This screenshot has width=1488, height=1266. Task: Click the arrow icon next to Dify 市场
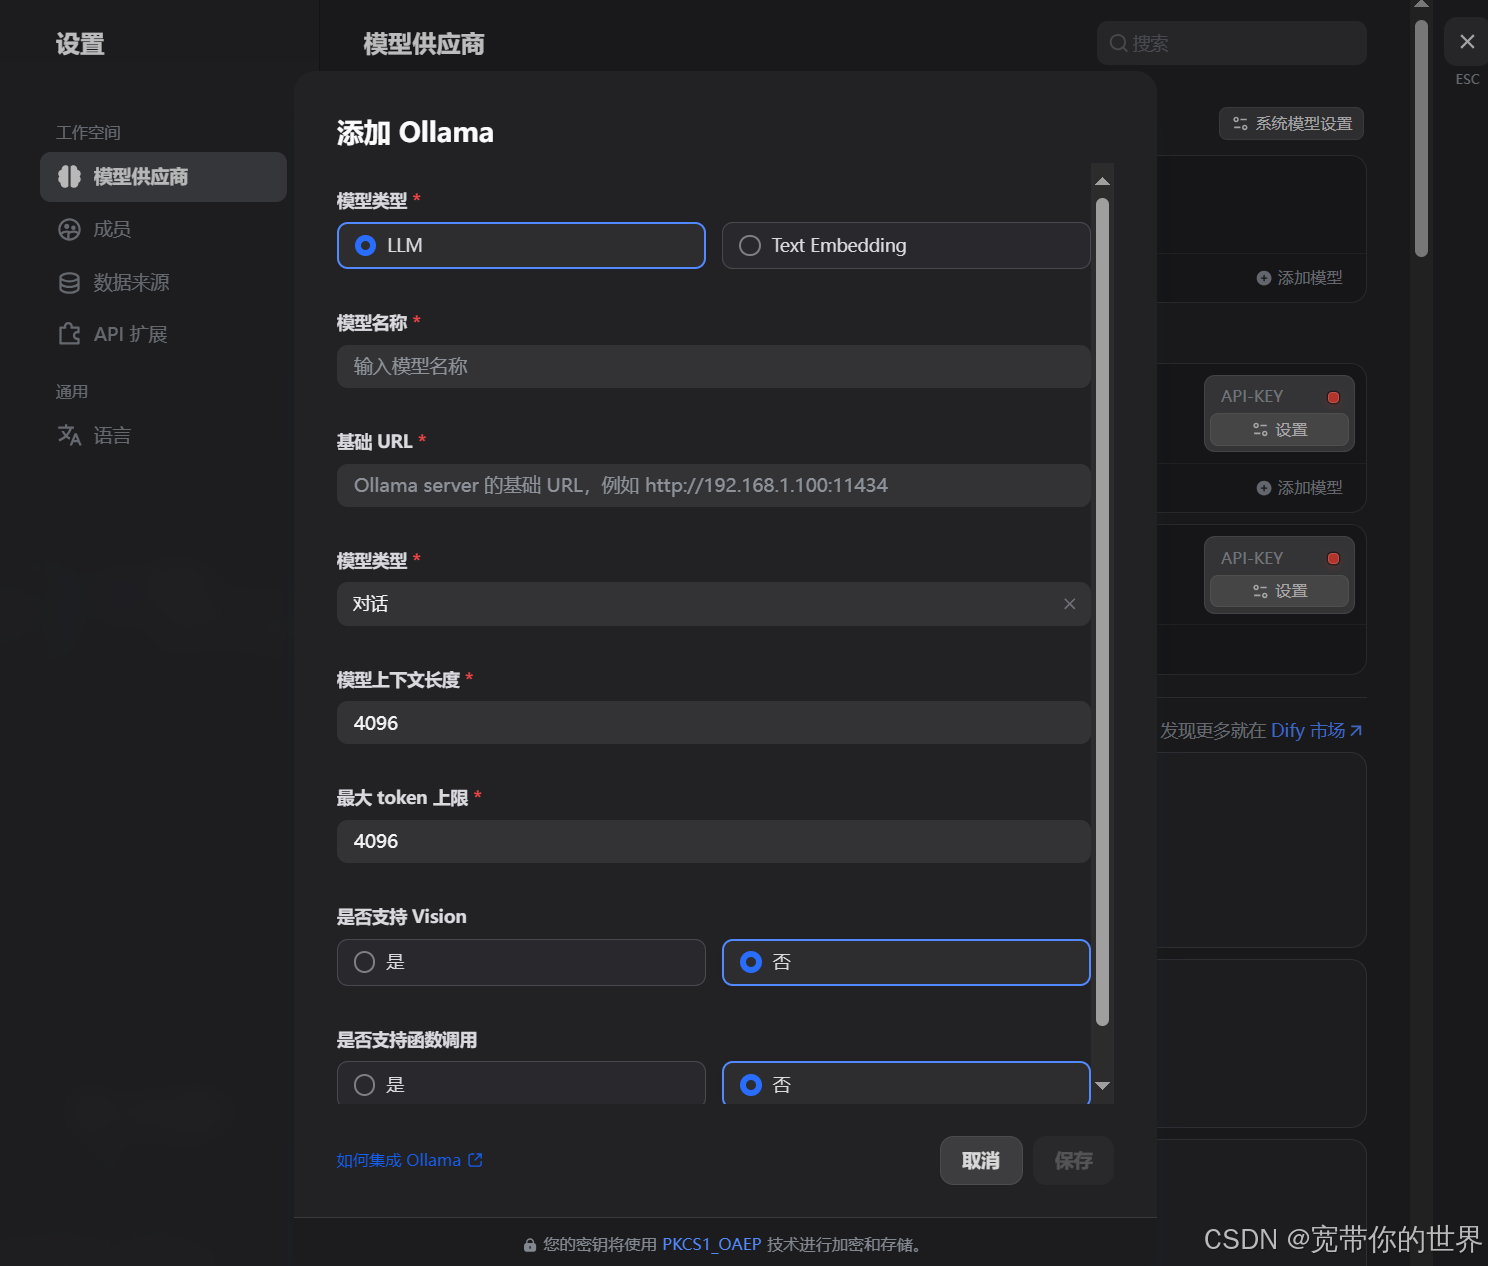1356,731
